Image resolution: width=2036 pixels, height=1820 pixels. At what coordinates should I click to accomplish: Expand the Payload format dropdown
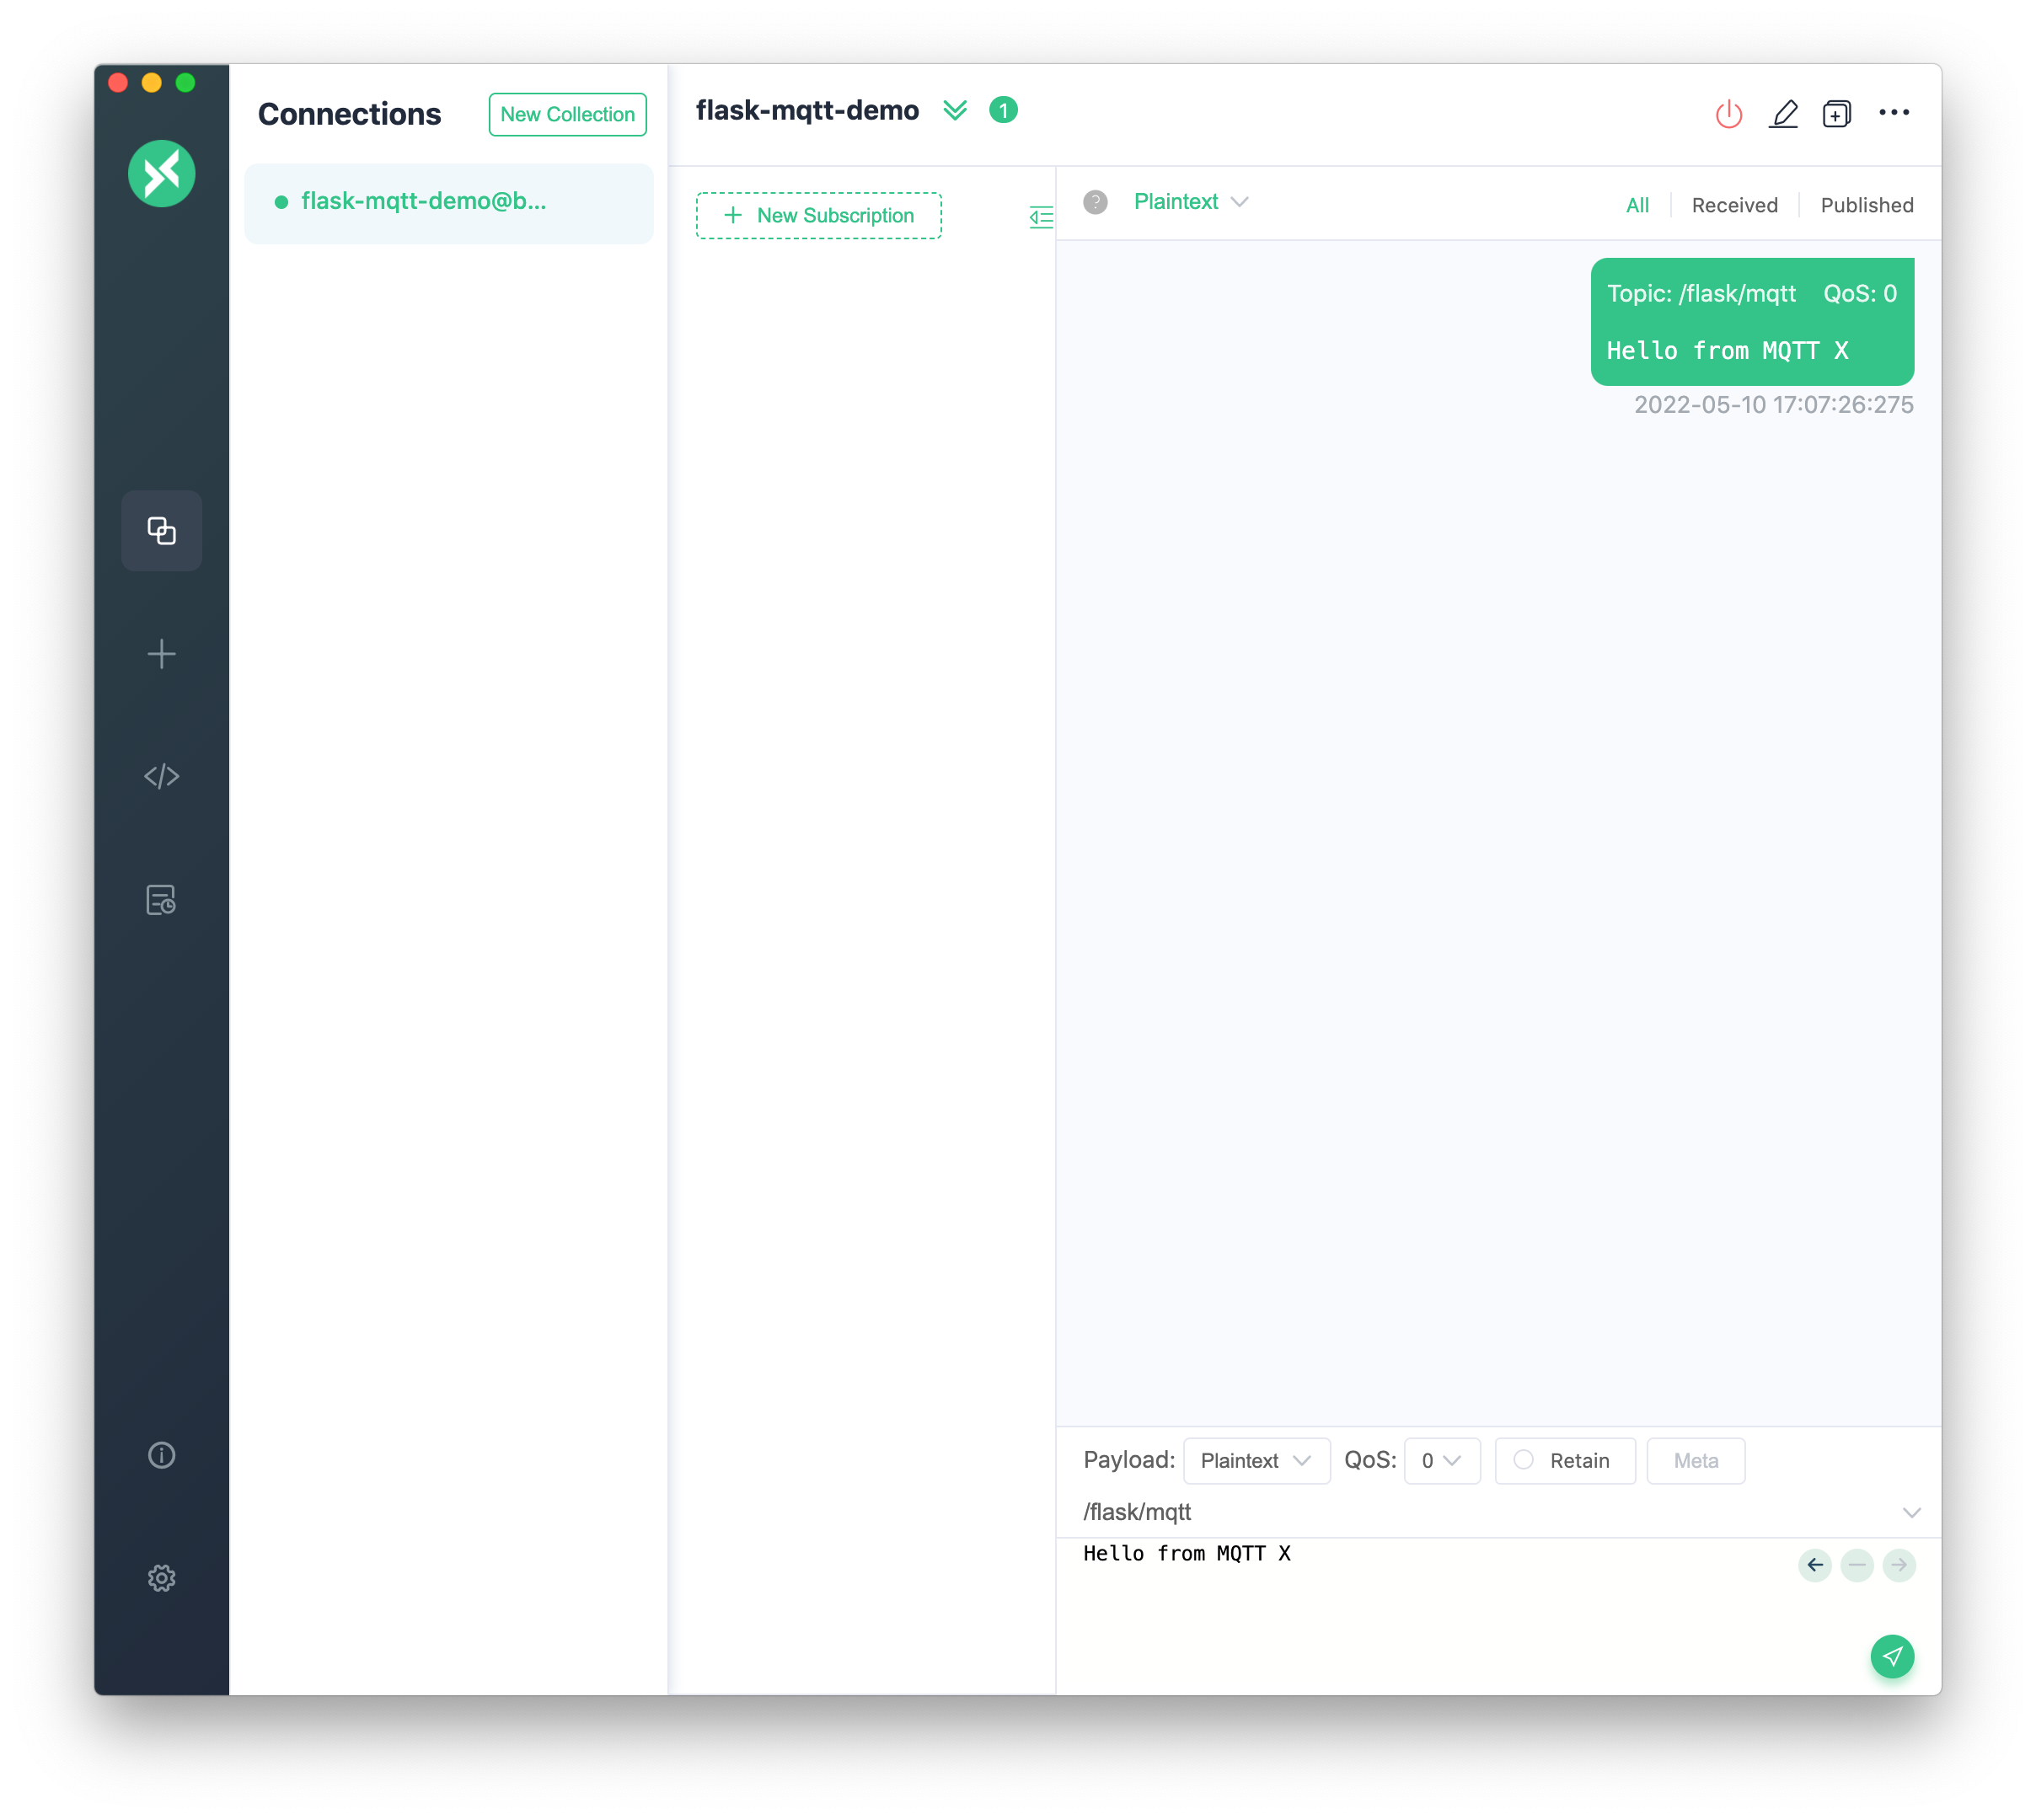1256,1460
